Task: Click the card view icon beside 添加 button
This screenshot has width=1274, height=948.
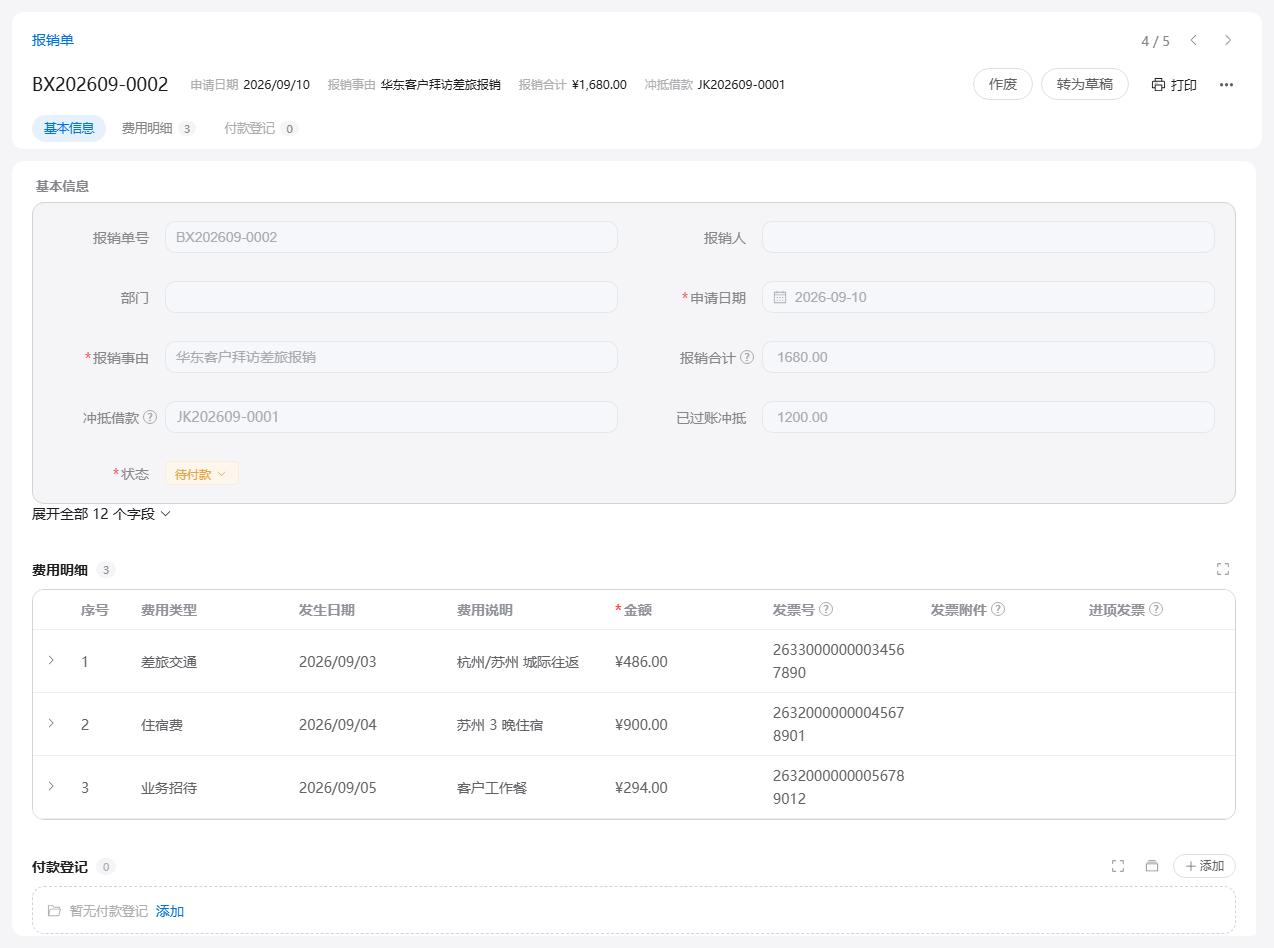Action: coord(1152,866)
